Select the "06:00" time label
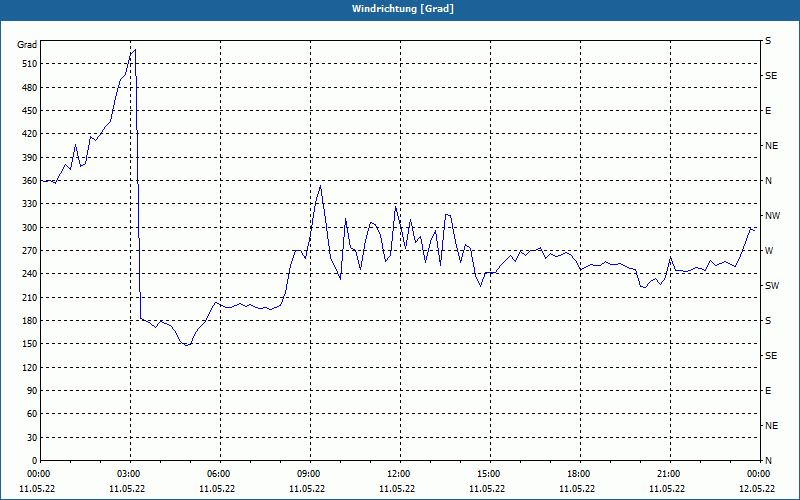This screenshot has width=800, height=500. click(x=218, y=474)
